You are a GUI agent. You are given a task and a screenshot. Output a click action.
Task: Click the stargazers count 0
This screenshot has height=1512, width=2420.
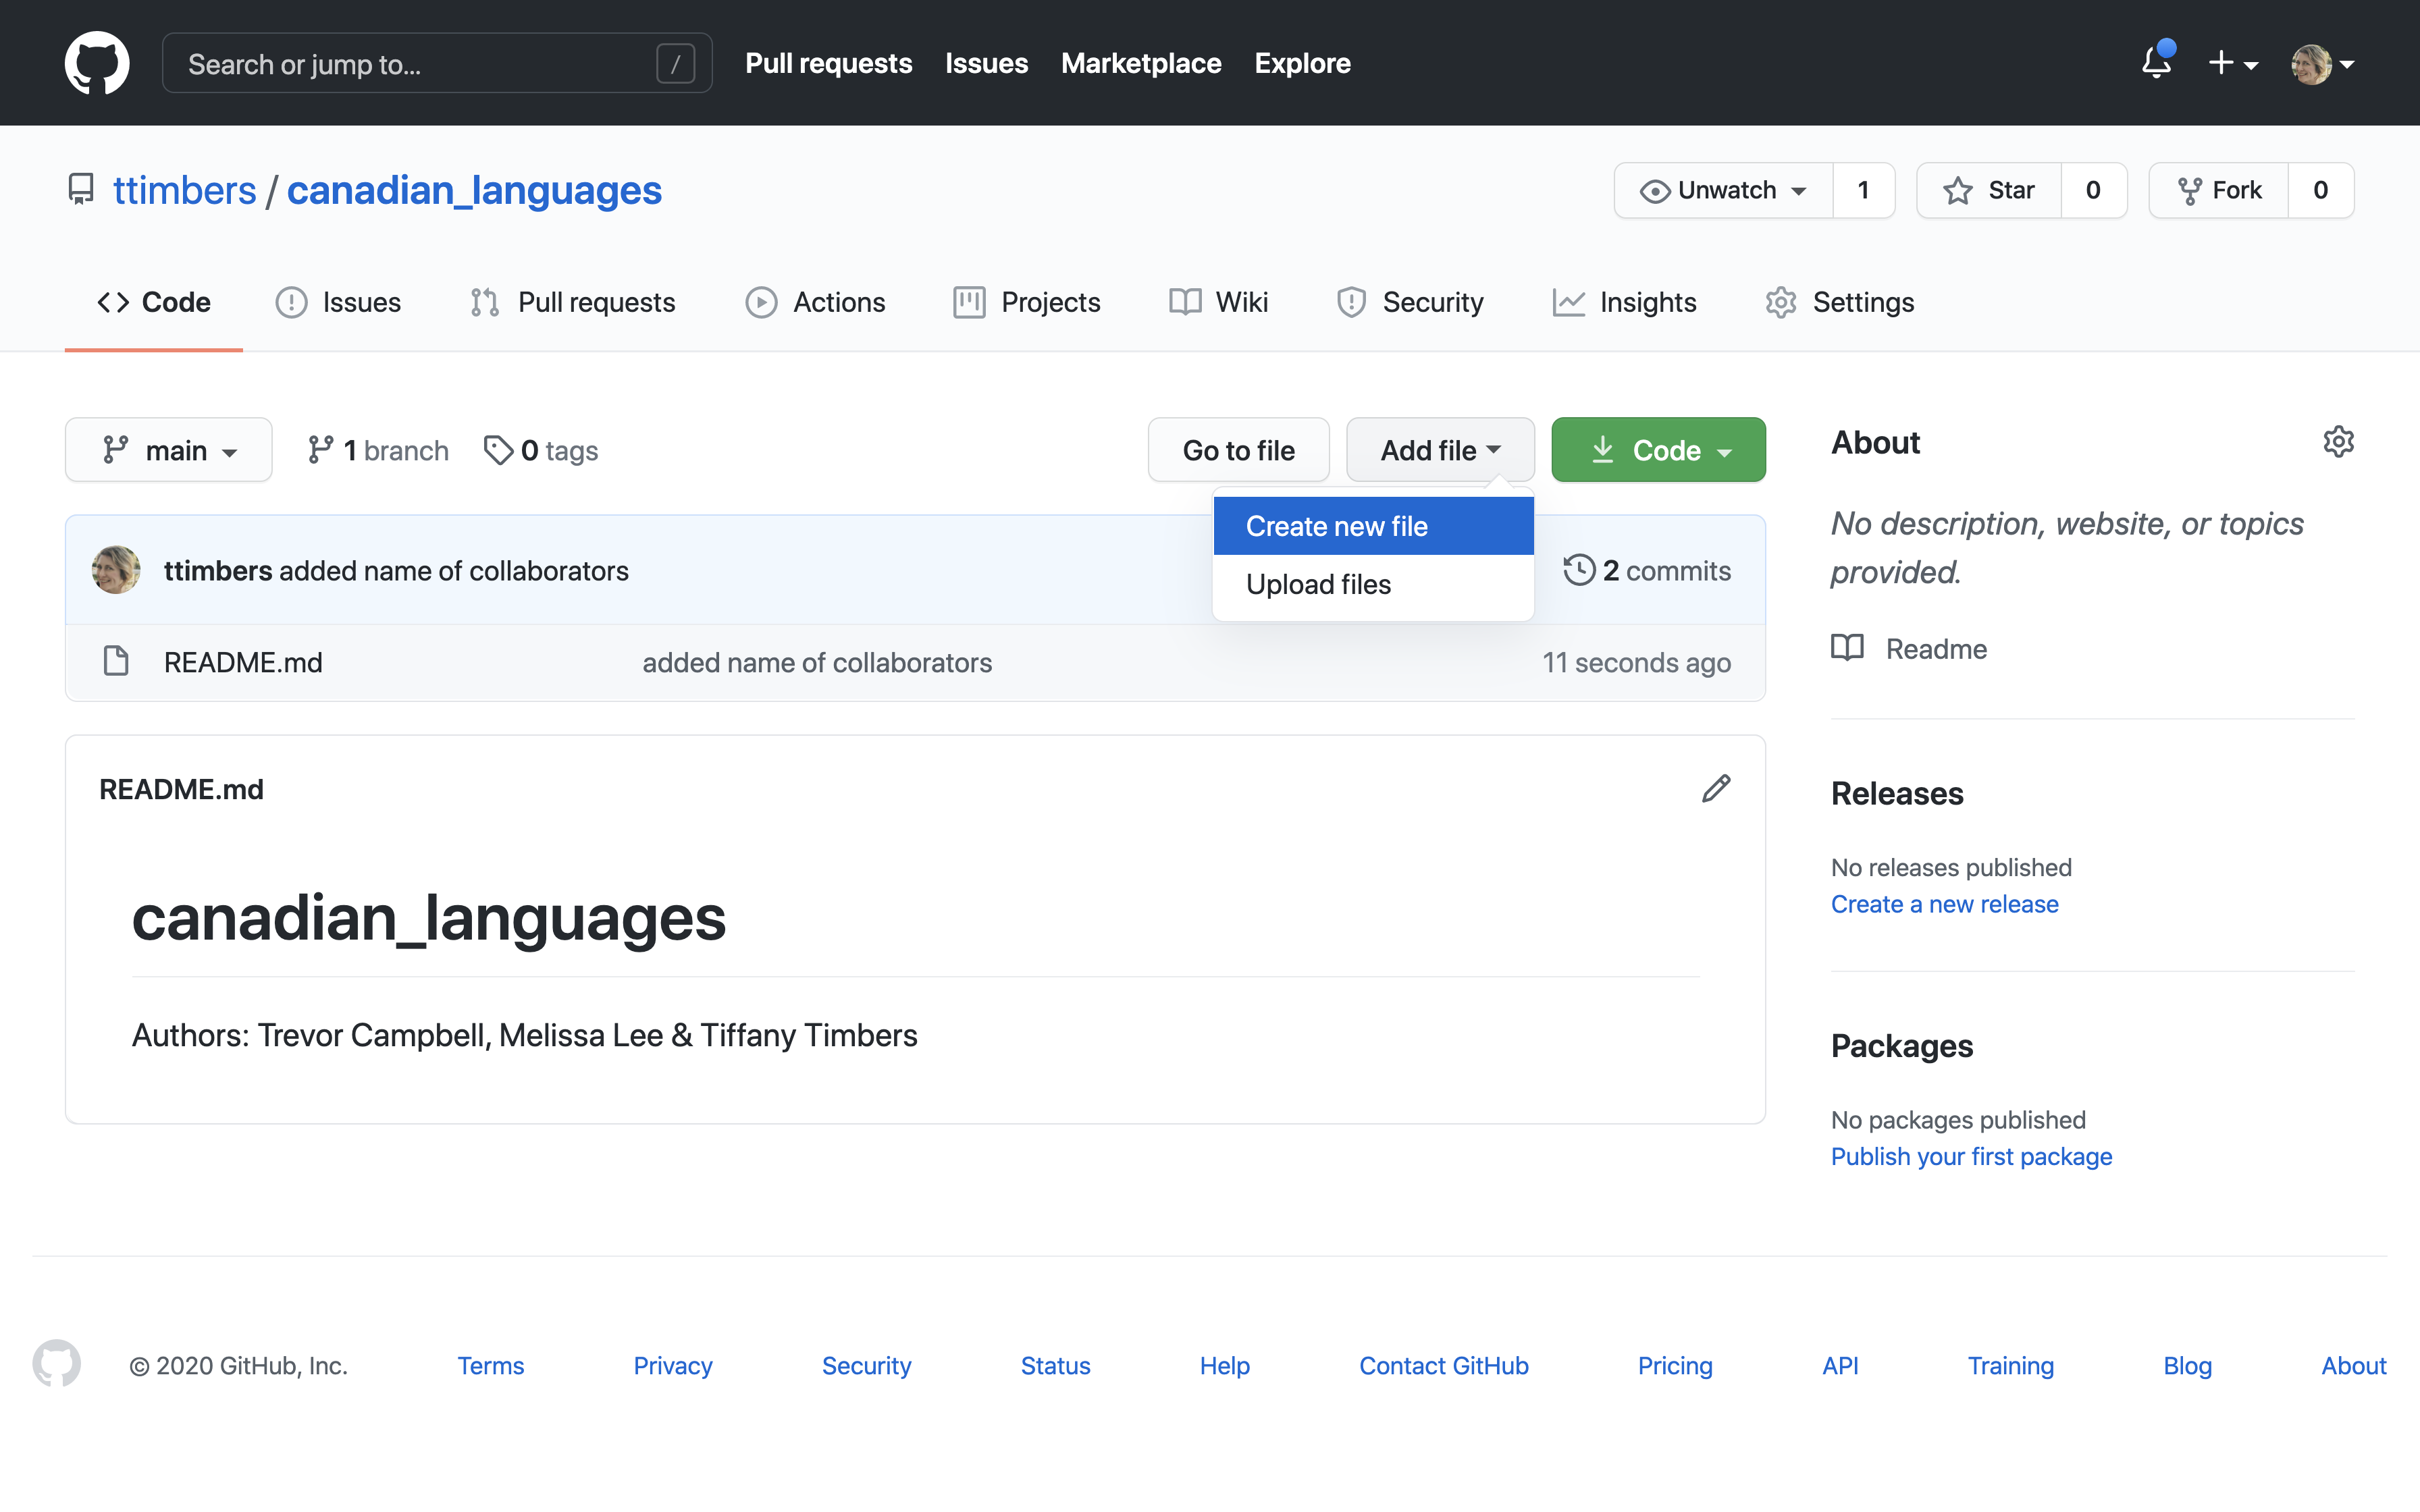pos(2093,190)
